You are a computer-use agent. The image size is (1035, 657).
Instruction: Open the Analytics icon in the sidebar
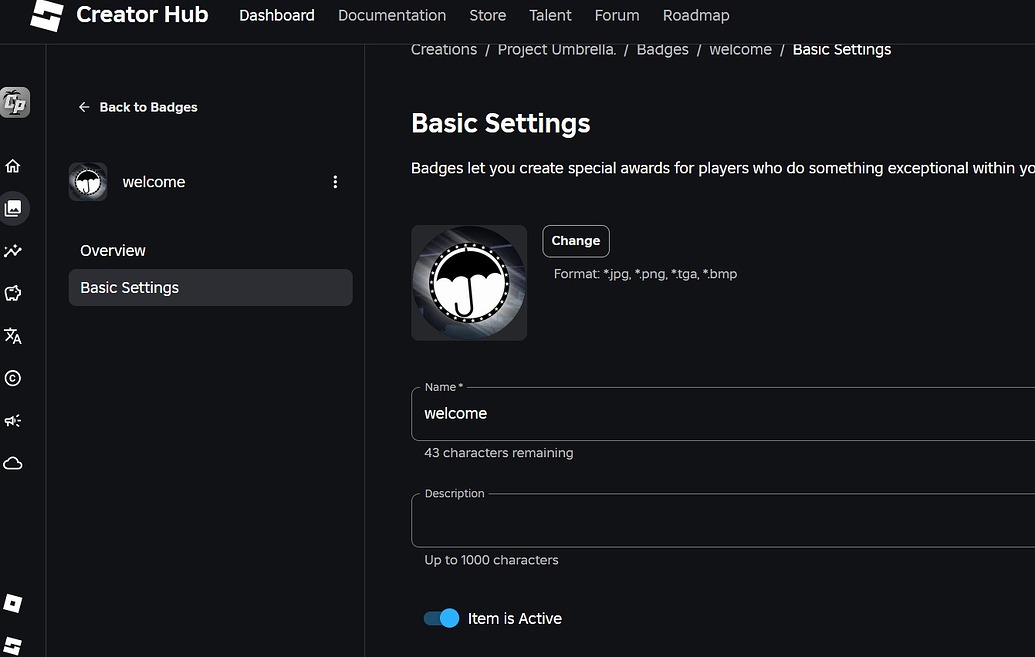13,251
